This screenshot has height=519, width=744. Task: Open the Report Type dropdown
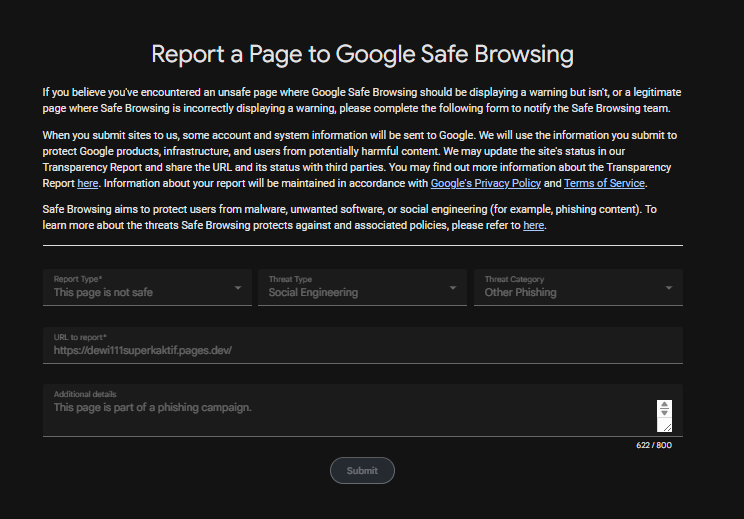click(x=147, y=287)
